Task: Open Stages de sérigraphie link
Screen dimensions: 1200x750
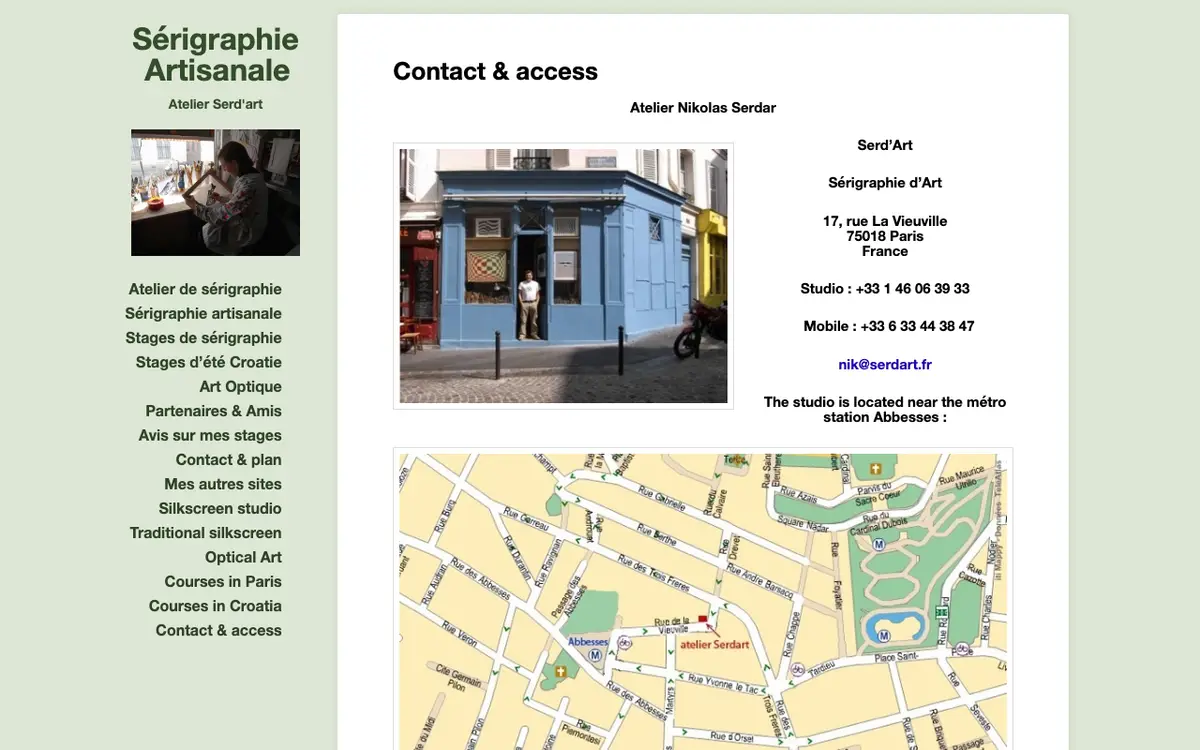Action: (x=203, y=338)
